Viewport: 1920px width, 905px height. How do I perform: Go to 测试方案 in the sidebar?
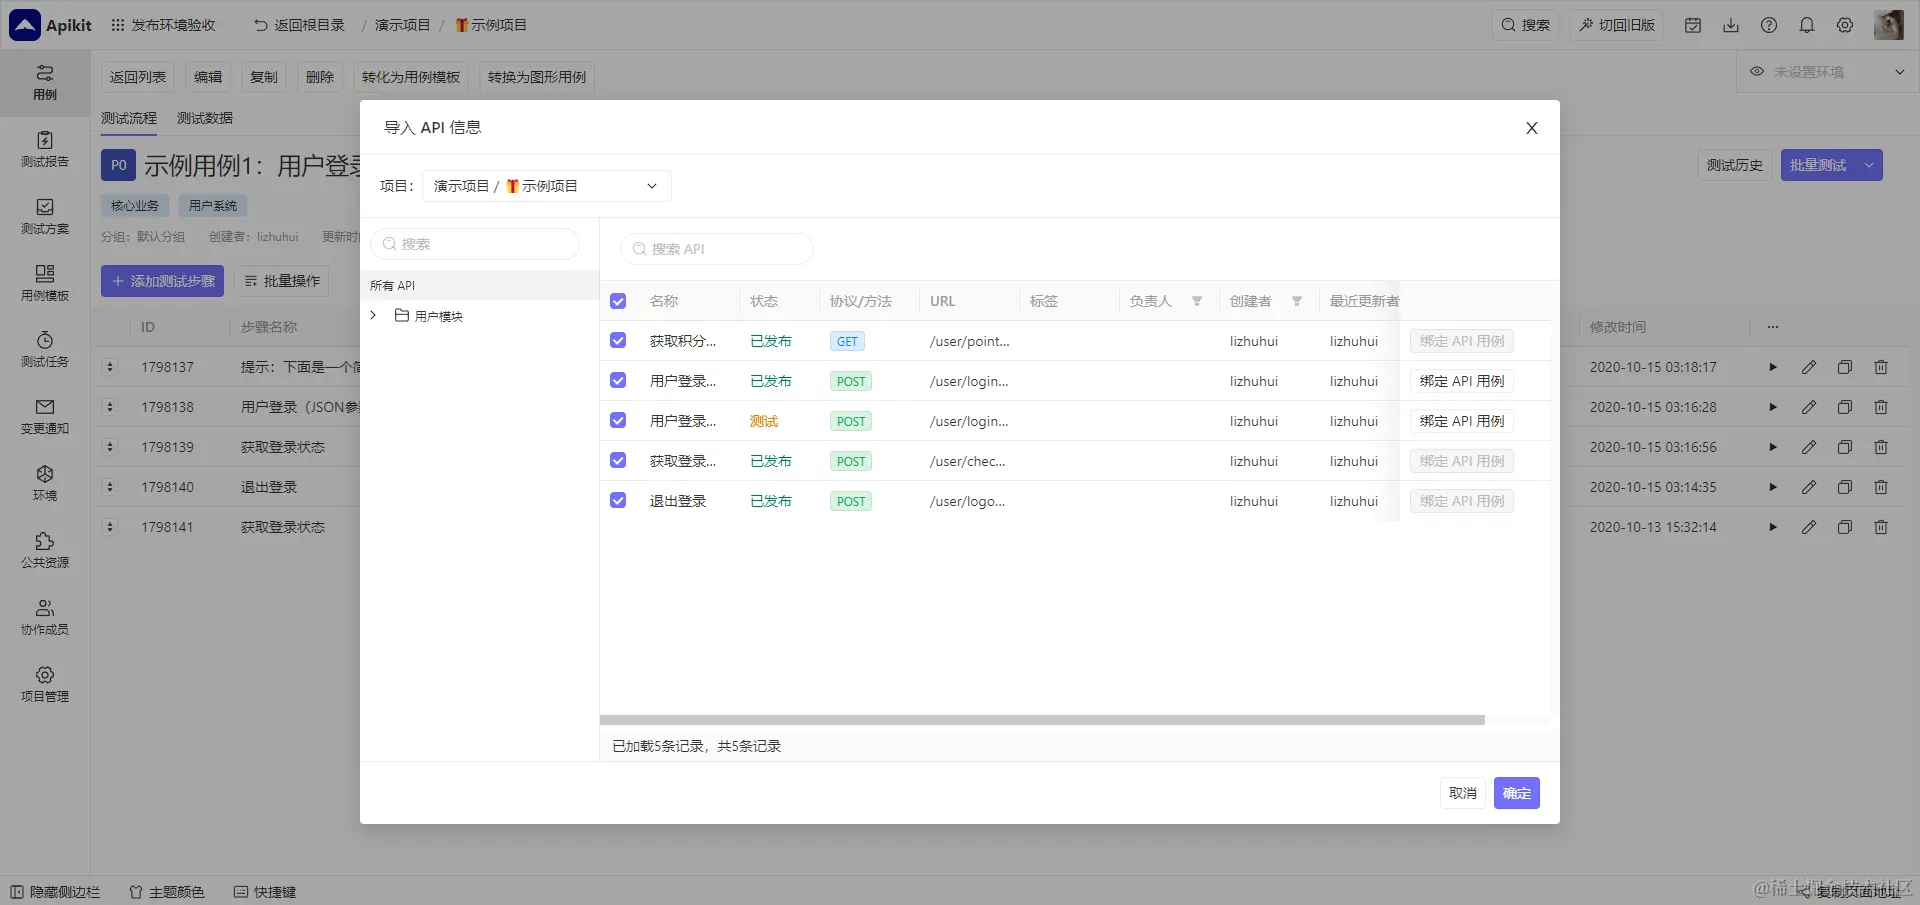click(x=45, y=217)
